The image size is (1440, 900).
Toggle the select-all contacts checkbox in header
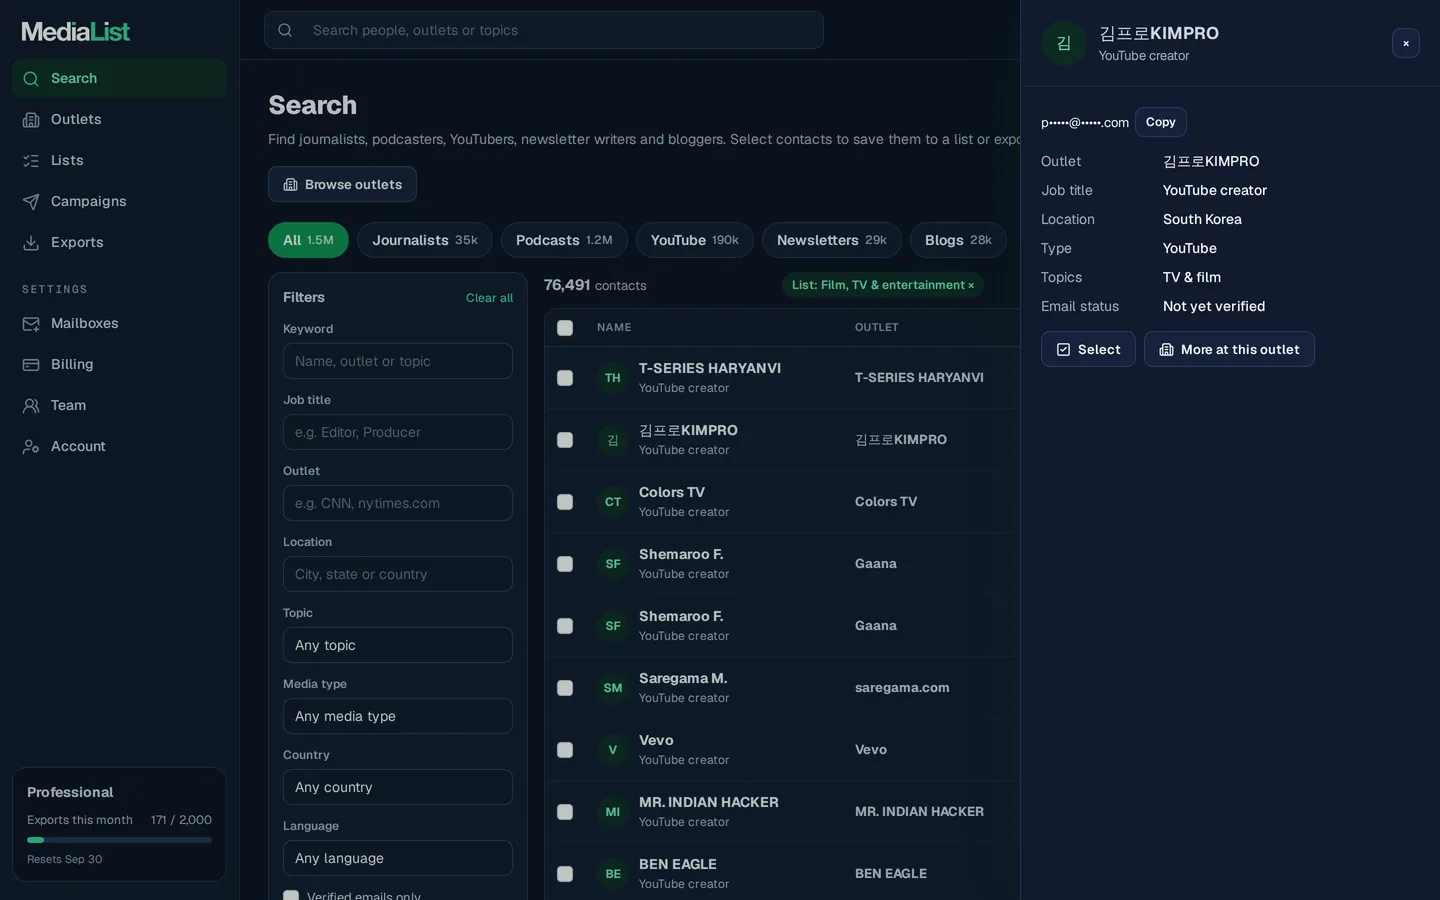tap(565, 328)
